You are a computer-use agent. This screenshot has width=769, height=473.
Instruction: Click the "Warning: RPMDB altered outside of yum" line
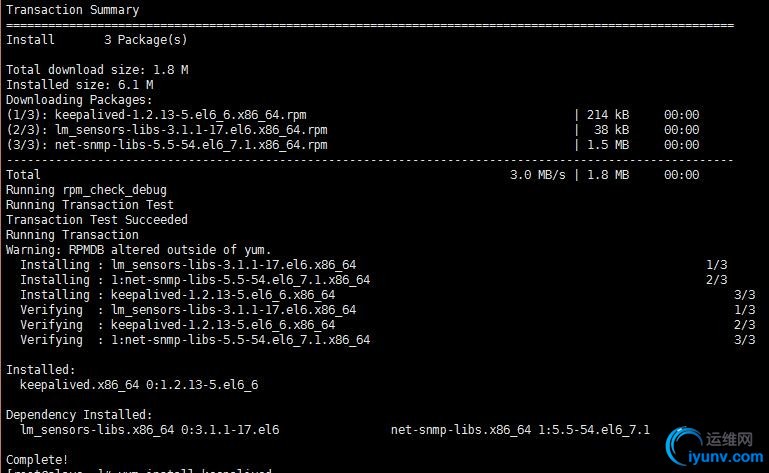(x=139, y=250)
